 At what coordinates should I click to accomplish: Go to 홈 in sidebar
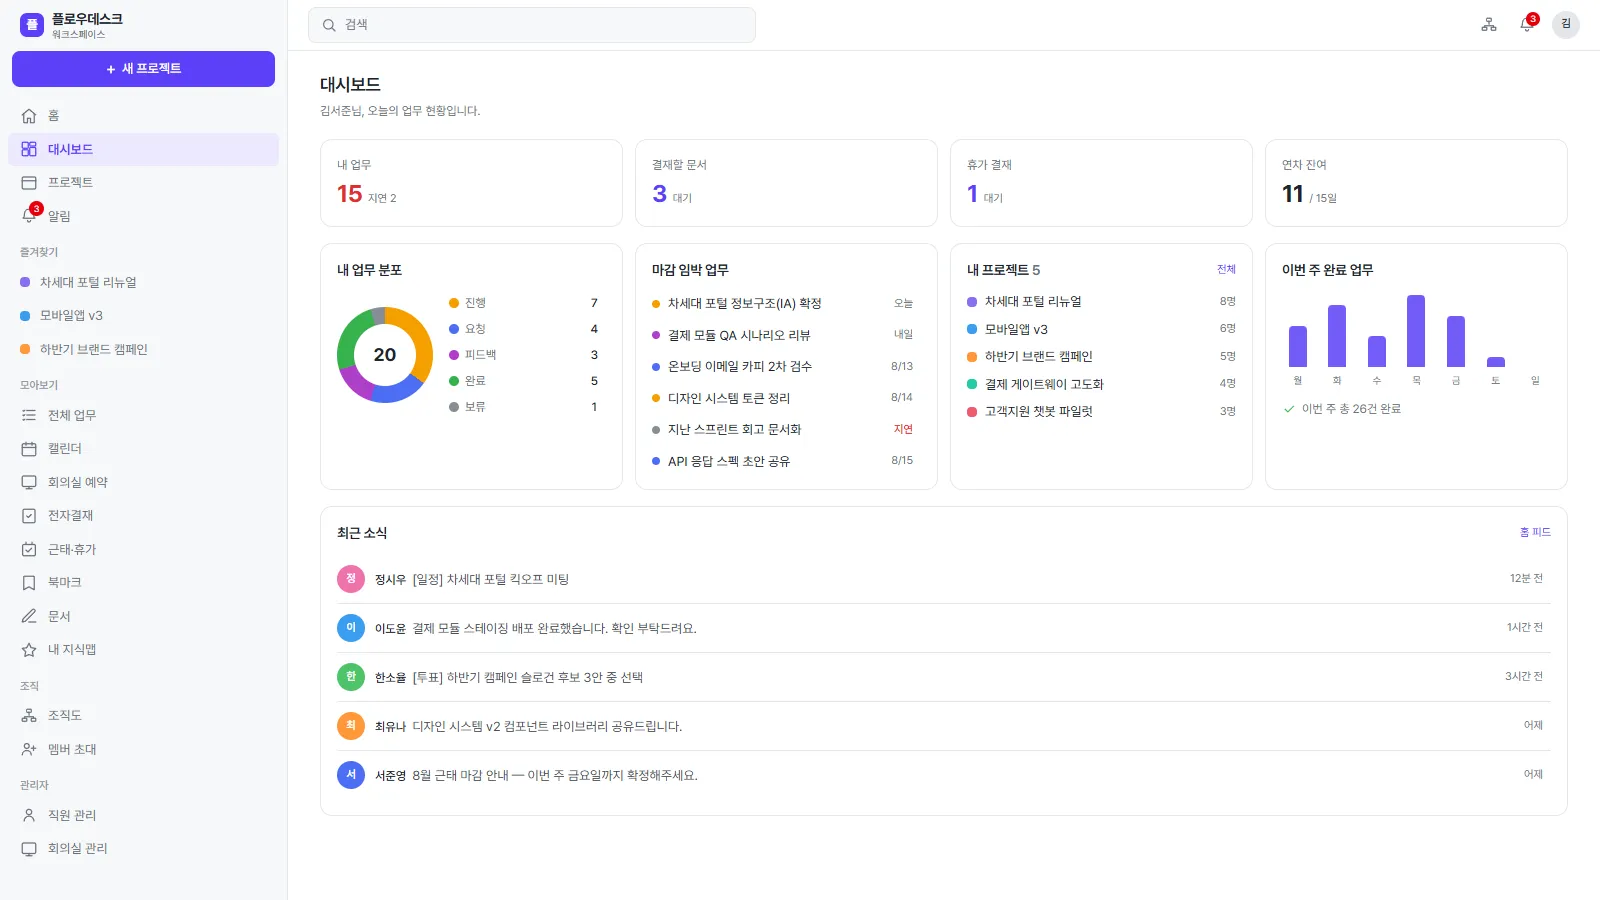(x=143, y=116)
